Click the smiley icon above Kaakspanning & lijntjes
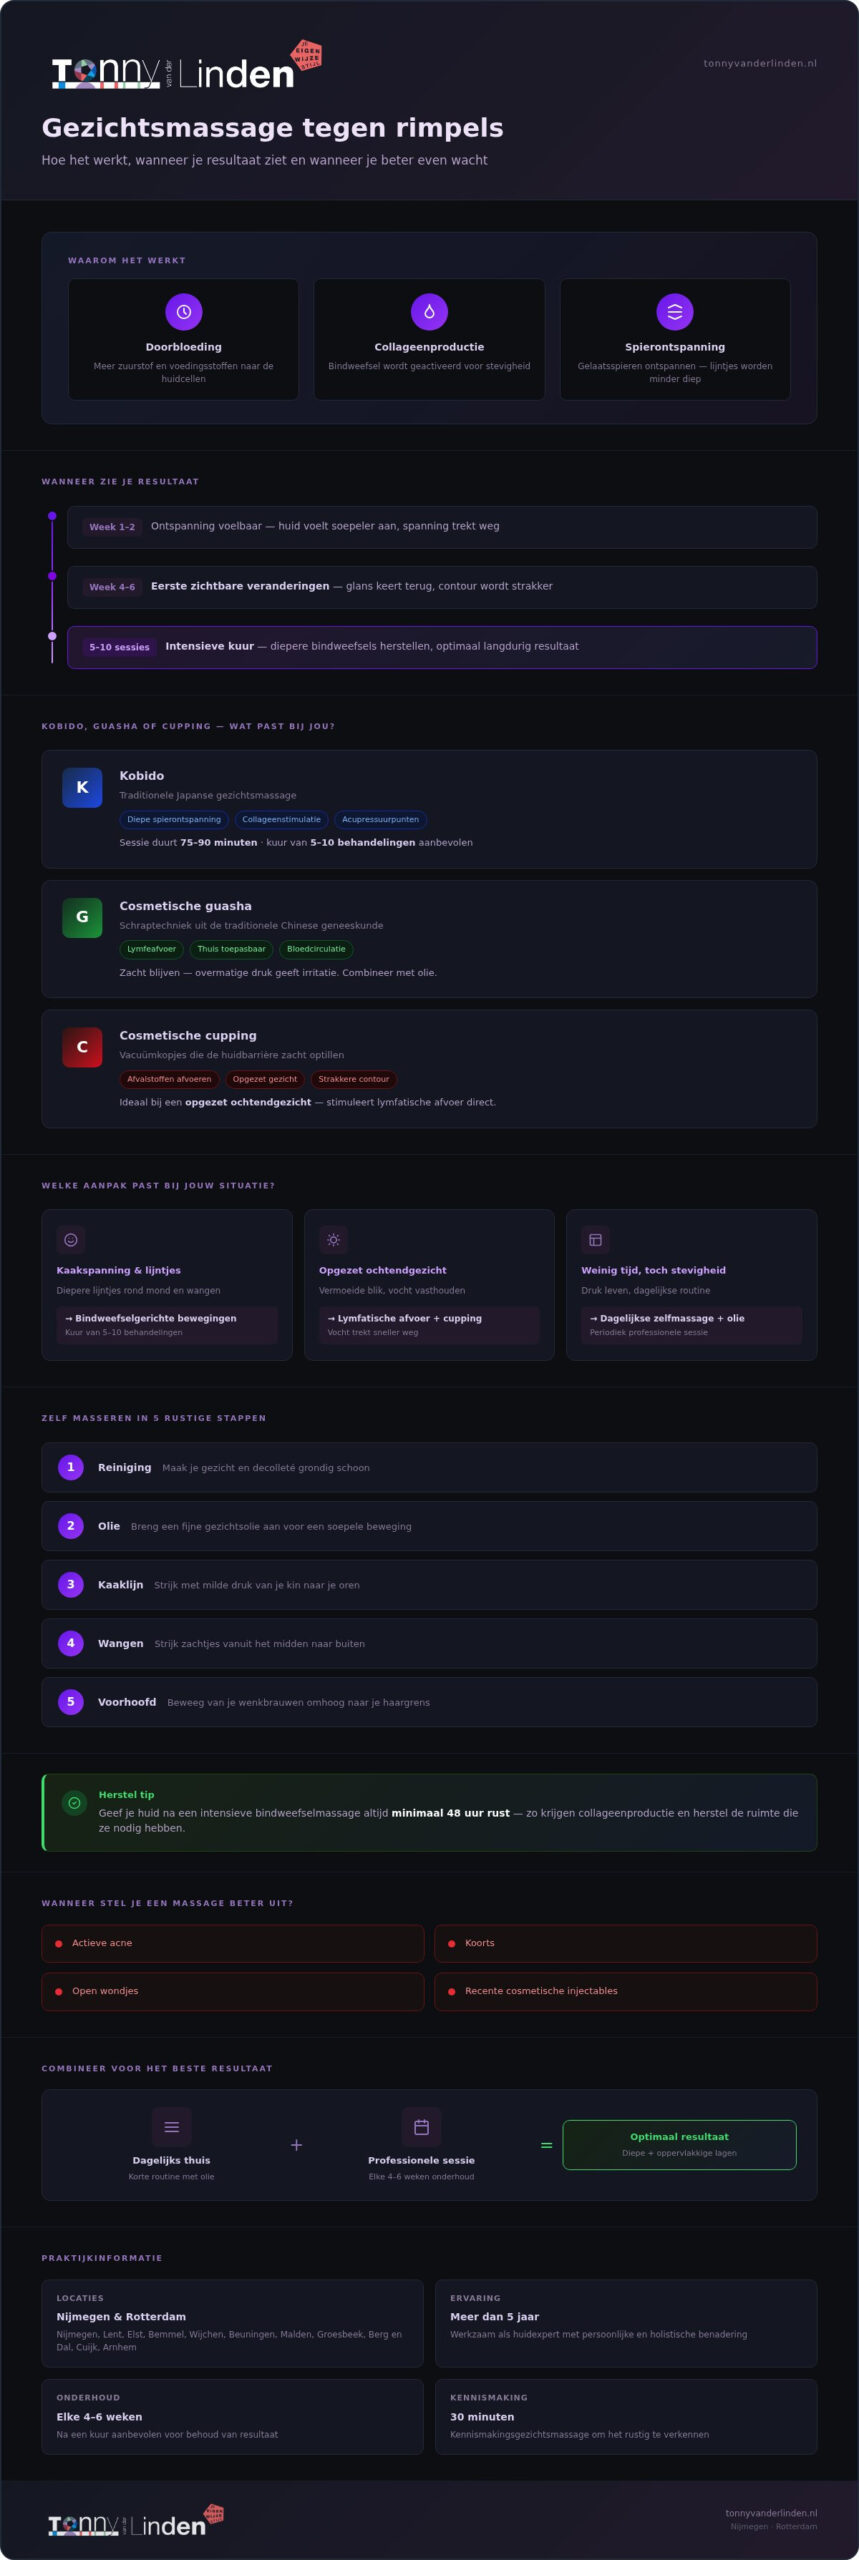The height and width of the screenshot is (2560, 859). tap(71, 1240)
